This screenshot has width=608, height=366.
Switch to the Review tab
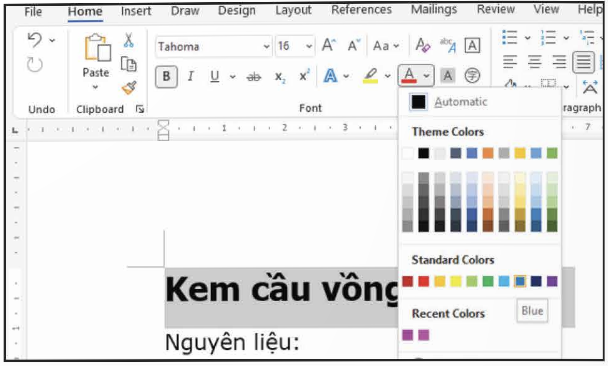[496, 9]
